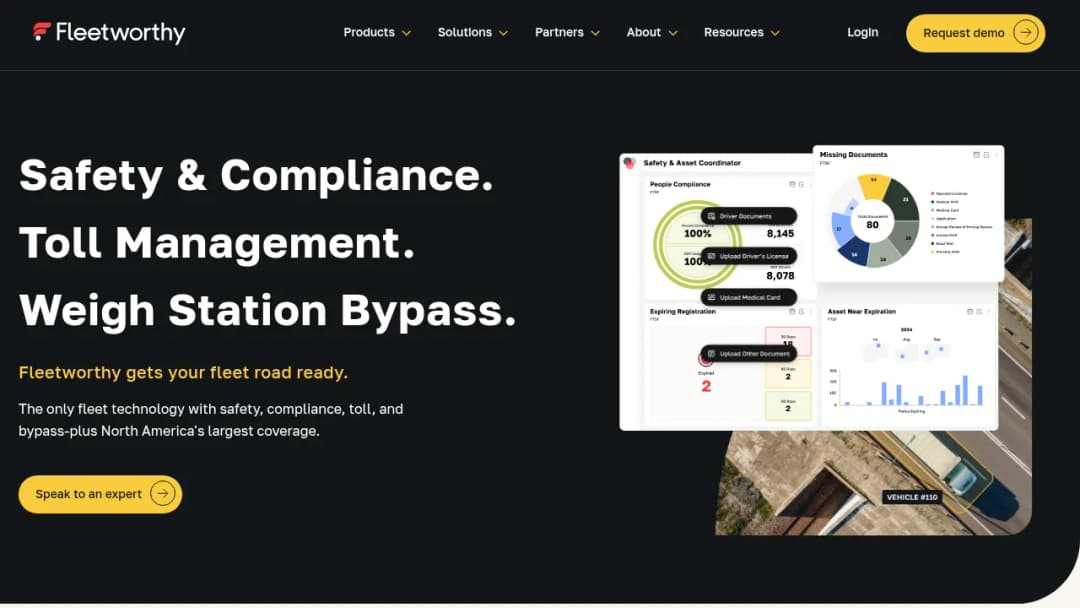Image resolution: width=1080 pixels, height=608 pixels.
Task: Click the avatar icon beside Safety & Asset Coordinator
Action: (x=629, y=163)
